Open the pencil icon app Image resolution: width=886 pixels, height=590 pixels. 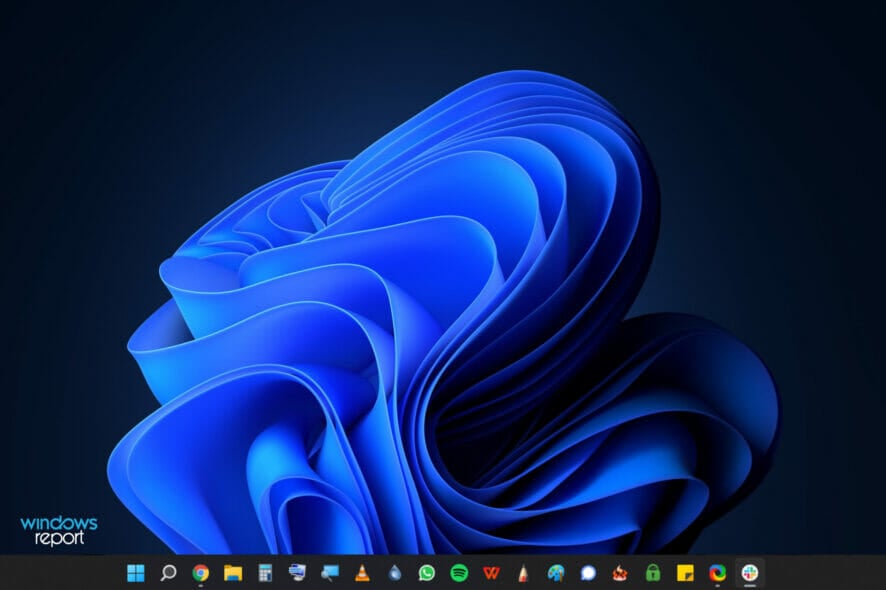pos(523,572)
